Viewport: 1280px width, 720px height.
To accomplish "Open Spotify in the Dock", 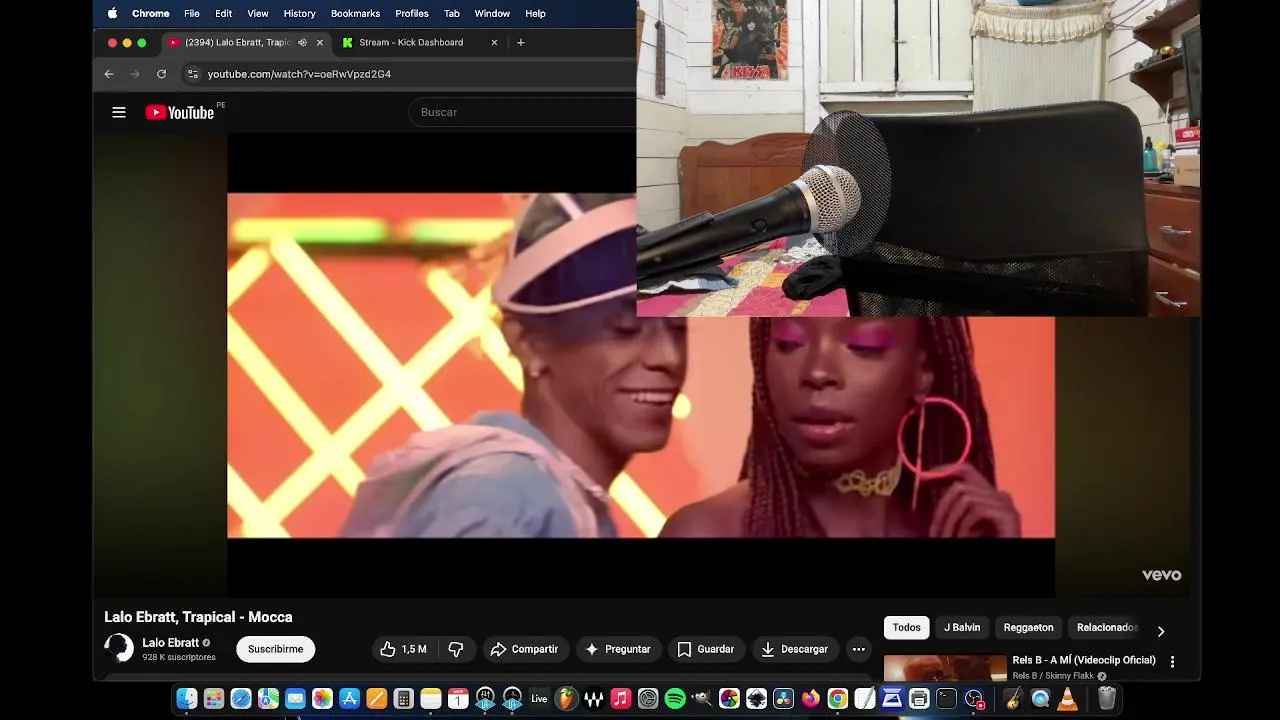I will click(675, 698).
